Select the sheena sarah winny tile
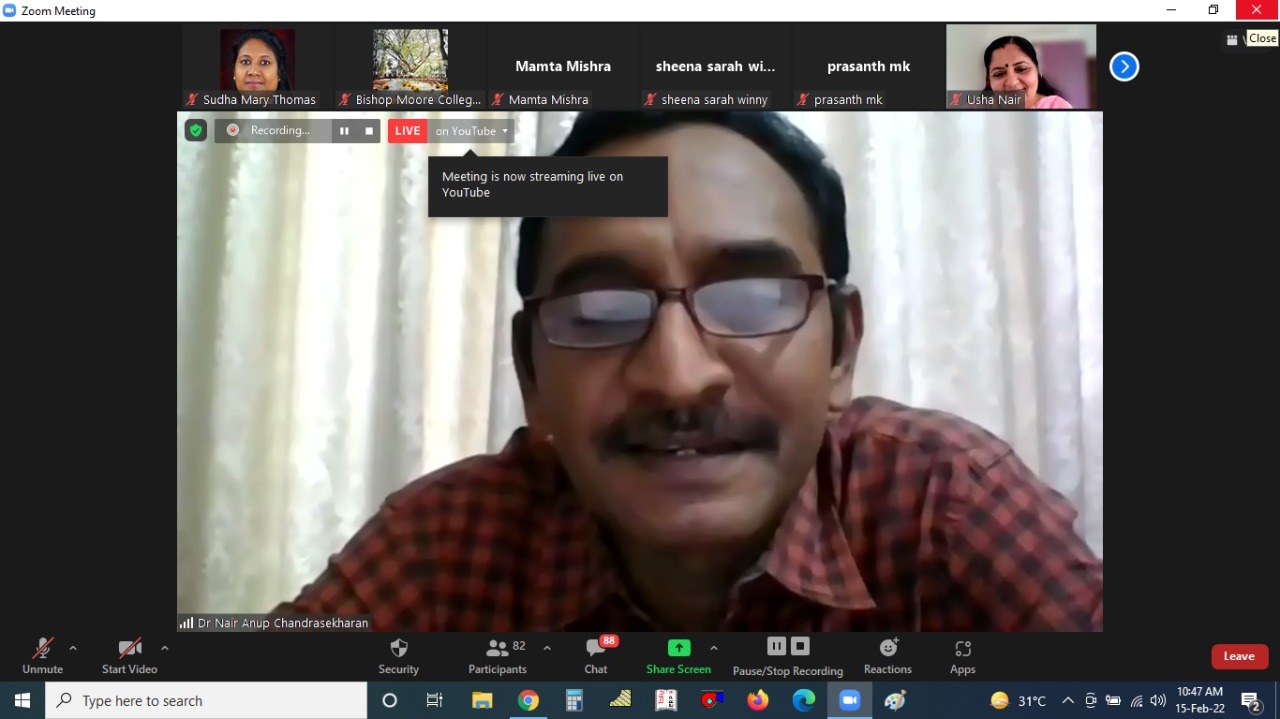1280x719 pixels. 715,67
